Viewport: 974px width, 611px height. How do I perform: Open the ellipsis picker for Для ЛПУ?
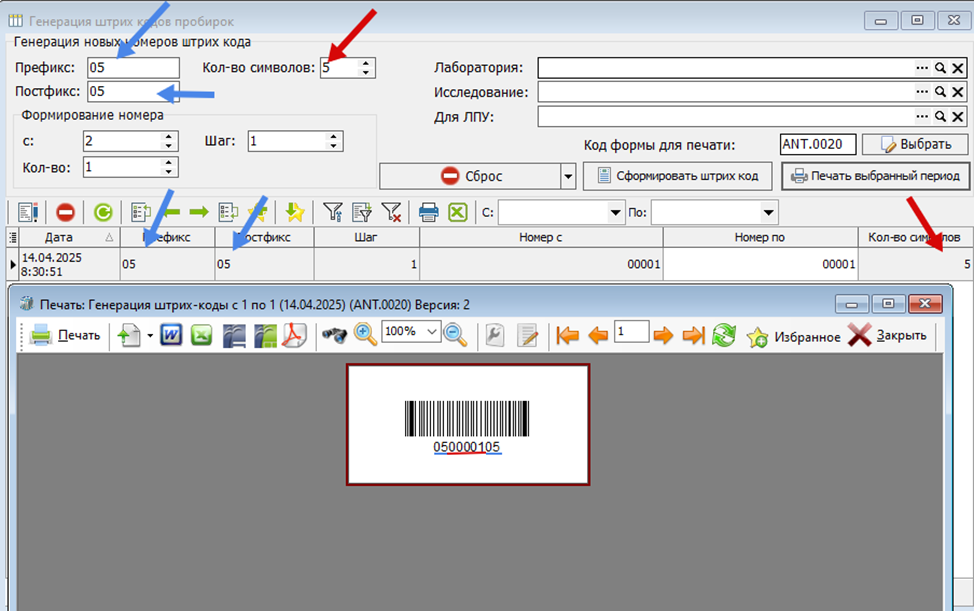pos(922,117)
